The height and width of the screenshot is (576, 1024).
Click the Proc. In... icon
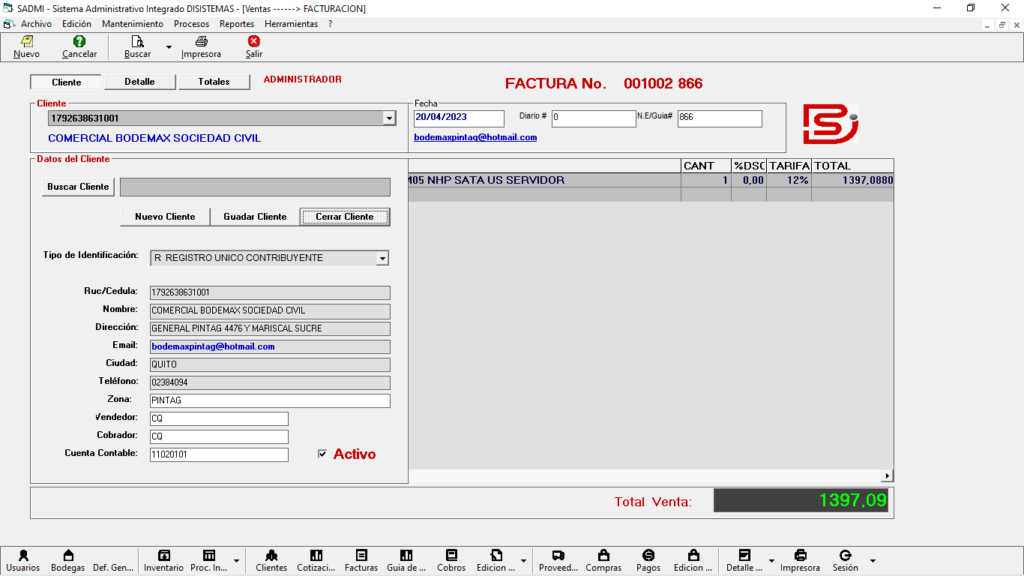click(x=209, y=555)
